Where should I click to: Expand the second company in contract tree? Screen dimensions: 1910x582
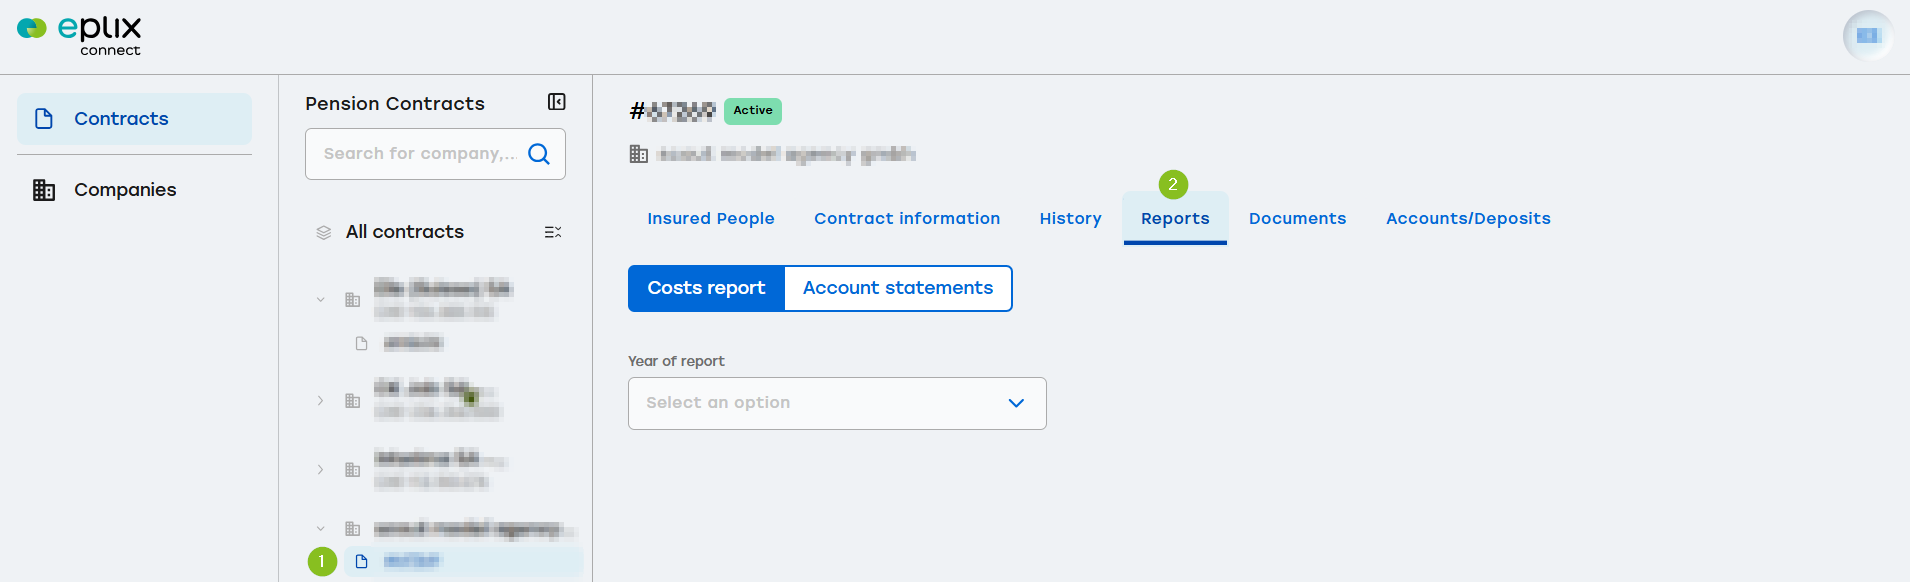point(321,400)
